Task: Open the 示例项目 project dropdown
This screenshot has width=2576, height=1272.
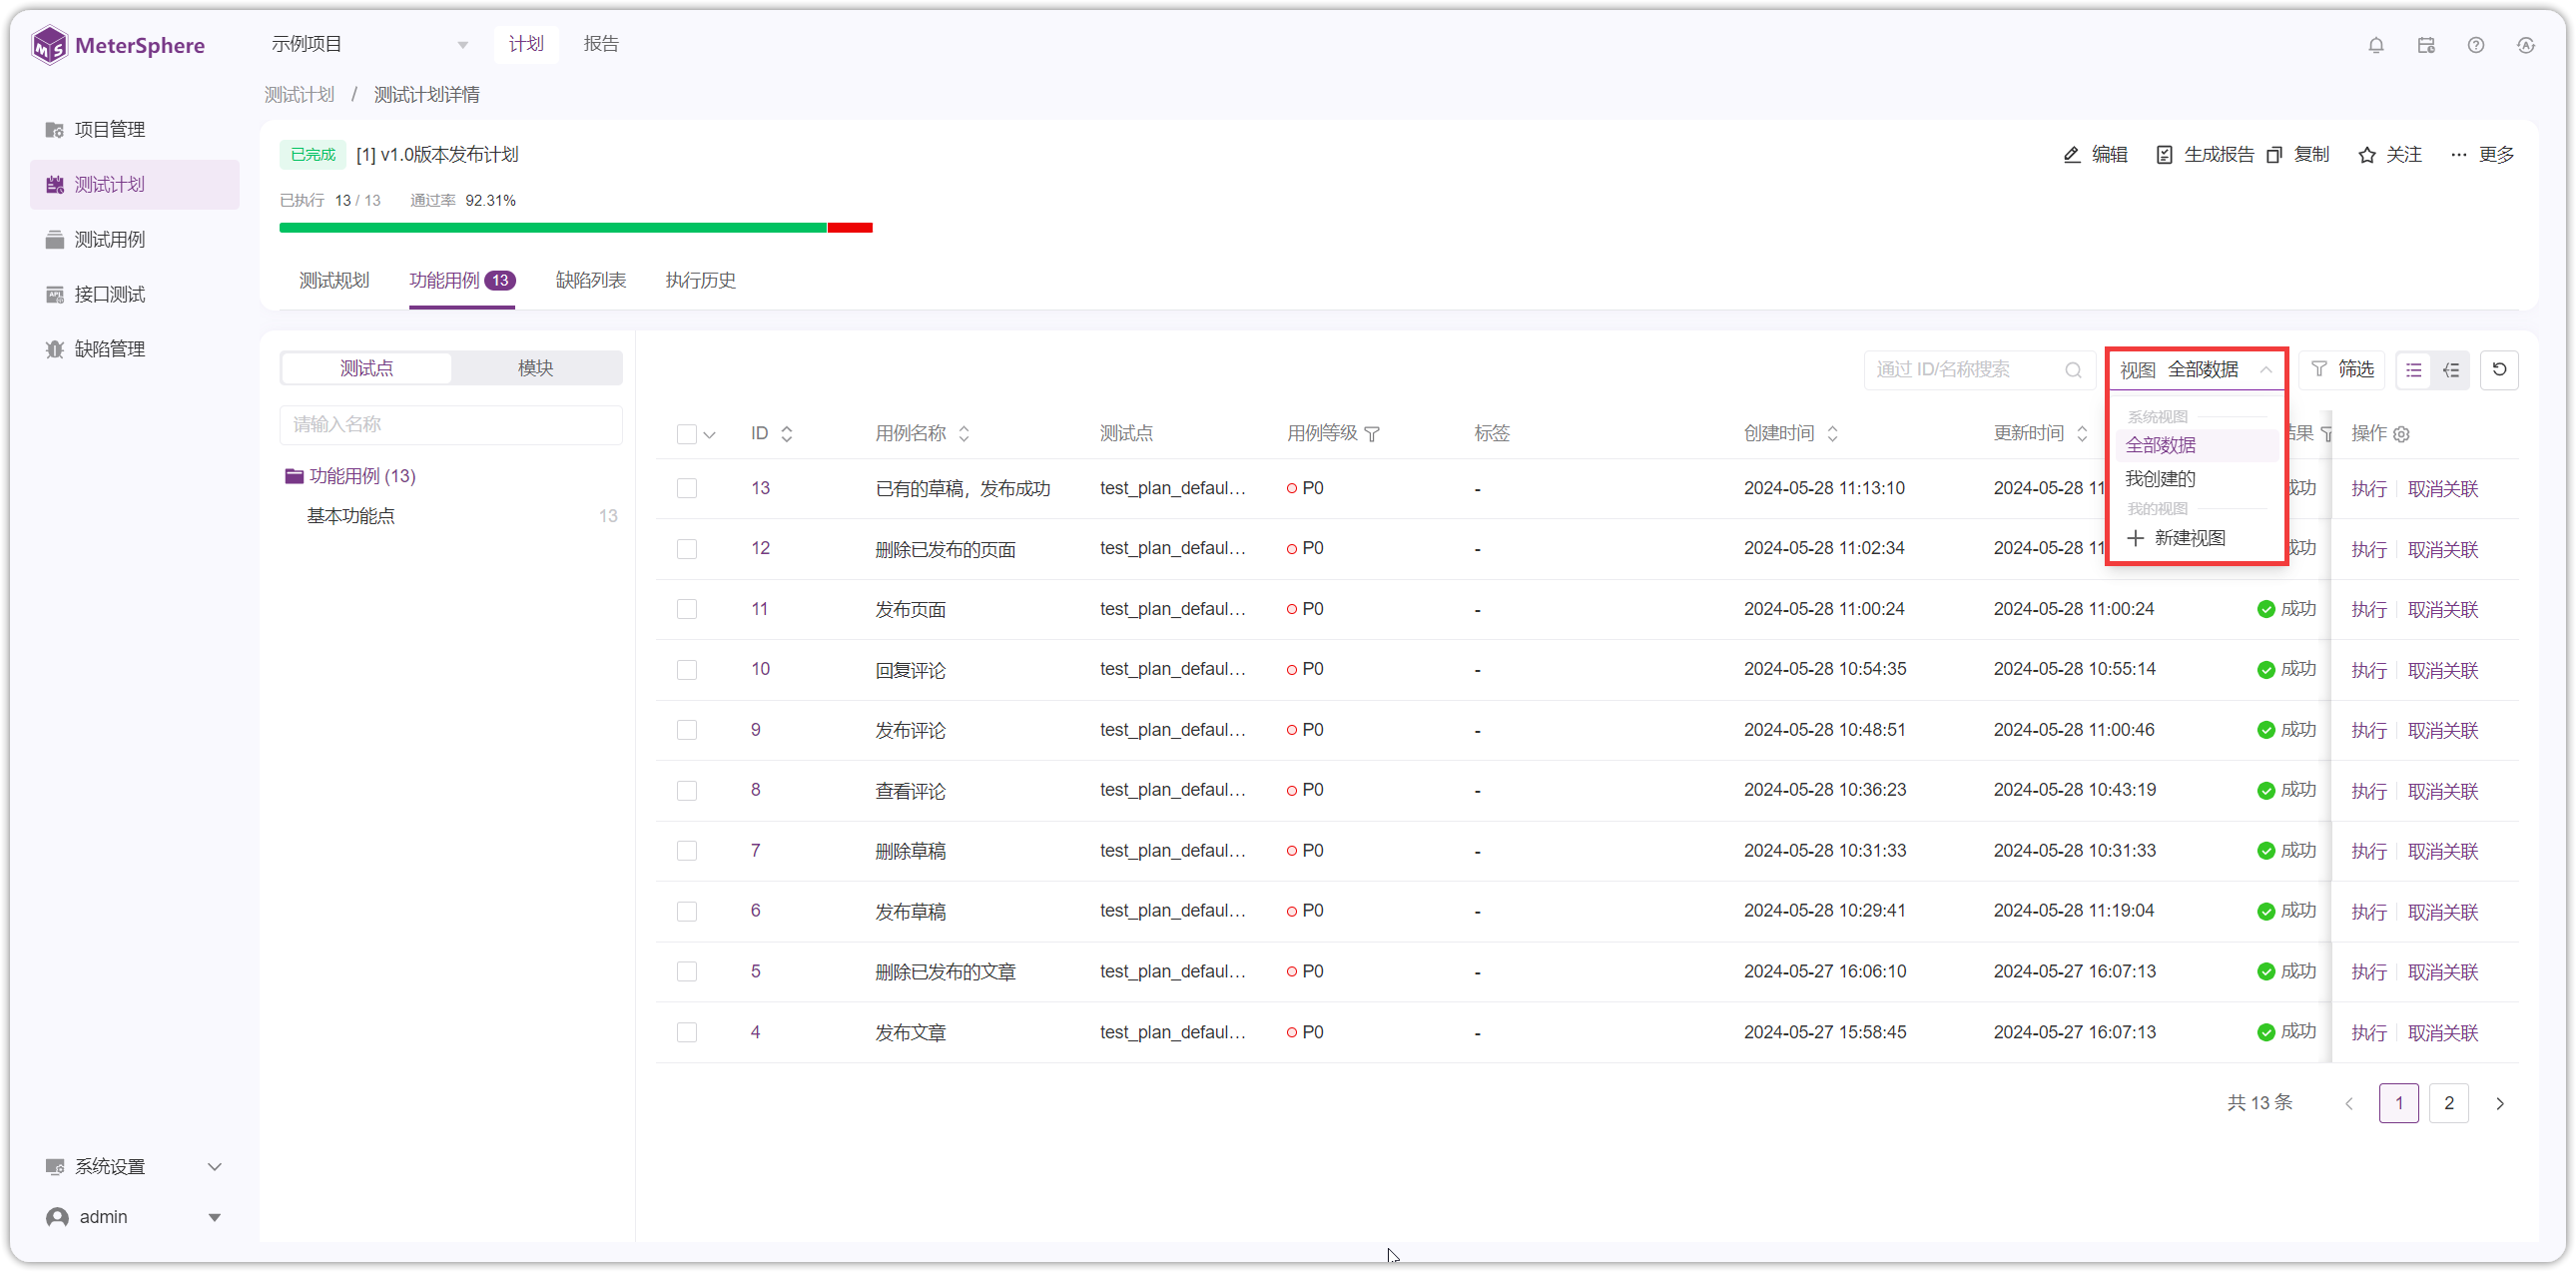Action: pyautogui.click(x=370, y=44)
